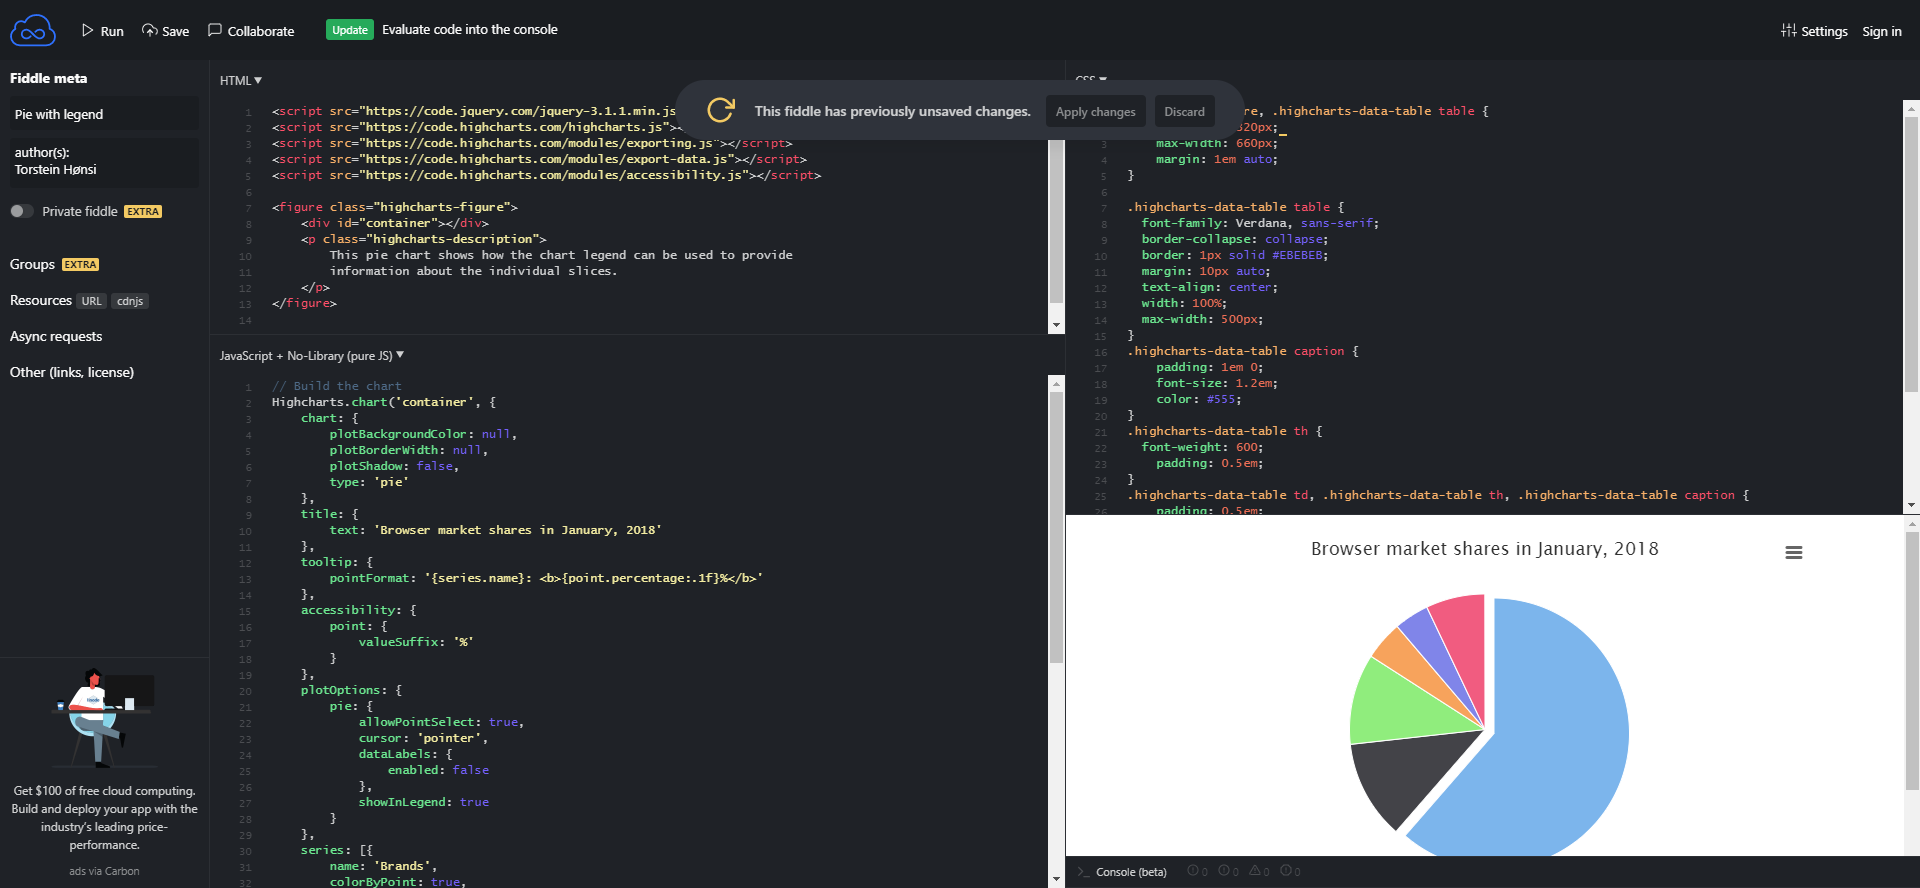
Task: Click CSS panel scroll-up arrow
Action: coord(1911,108)
